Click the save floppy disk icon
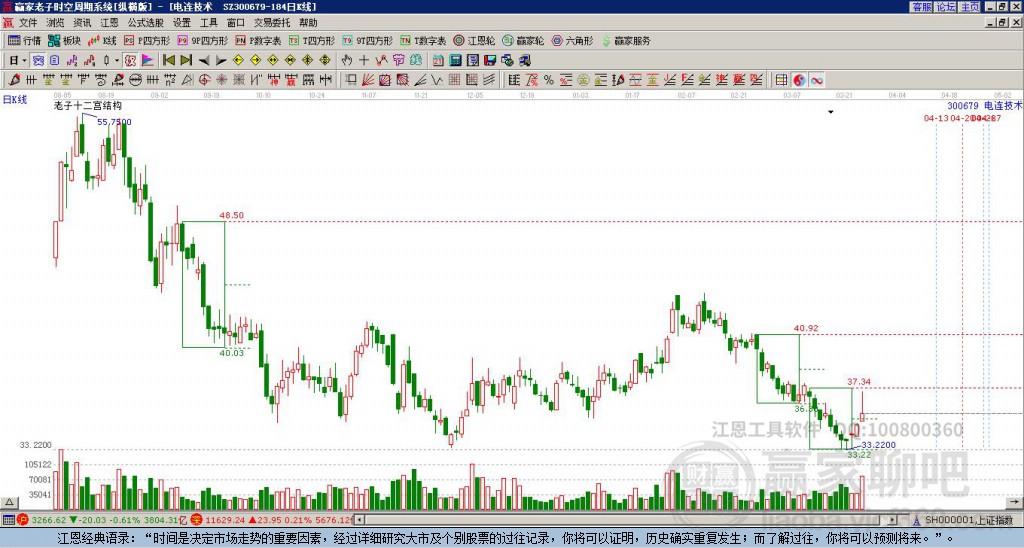The height and width of the screenshot is (548, 1024). click(490, 60)
